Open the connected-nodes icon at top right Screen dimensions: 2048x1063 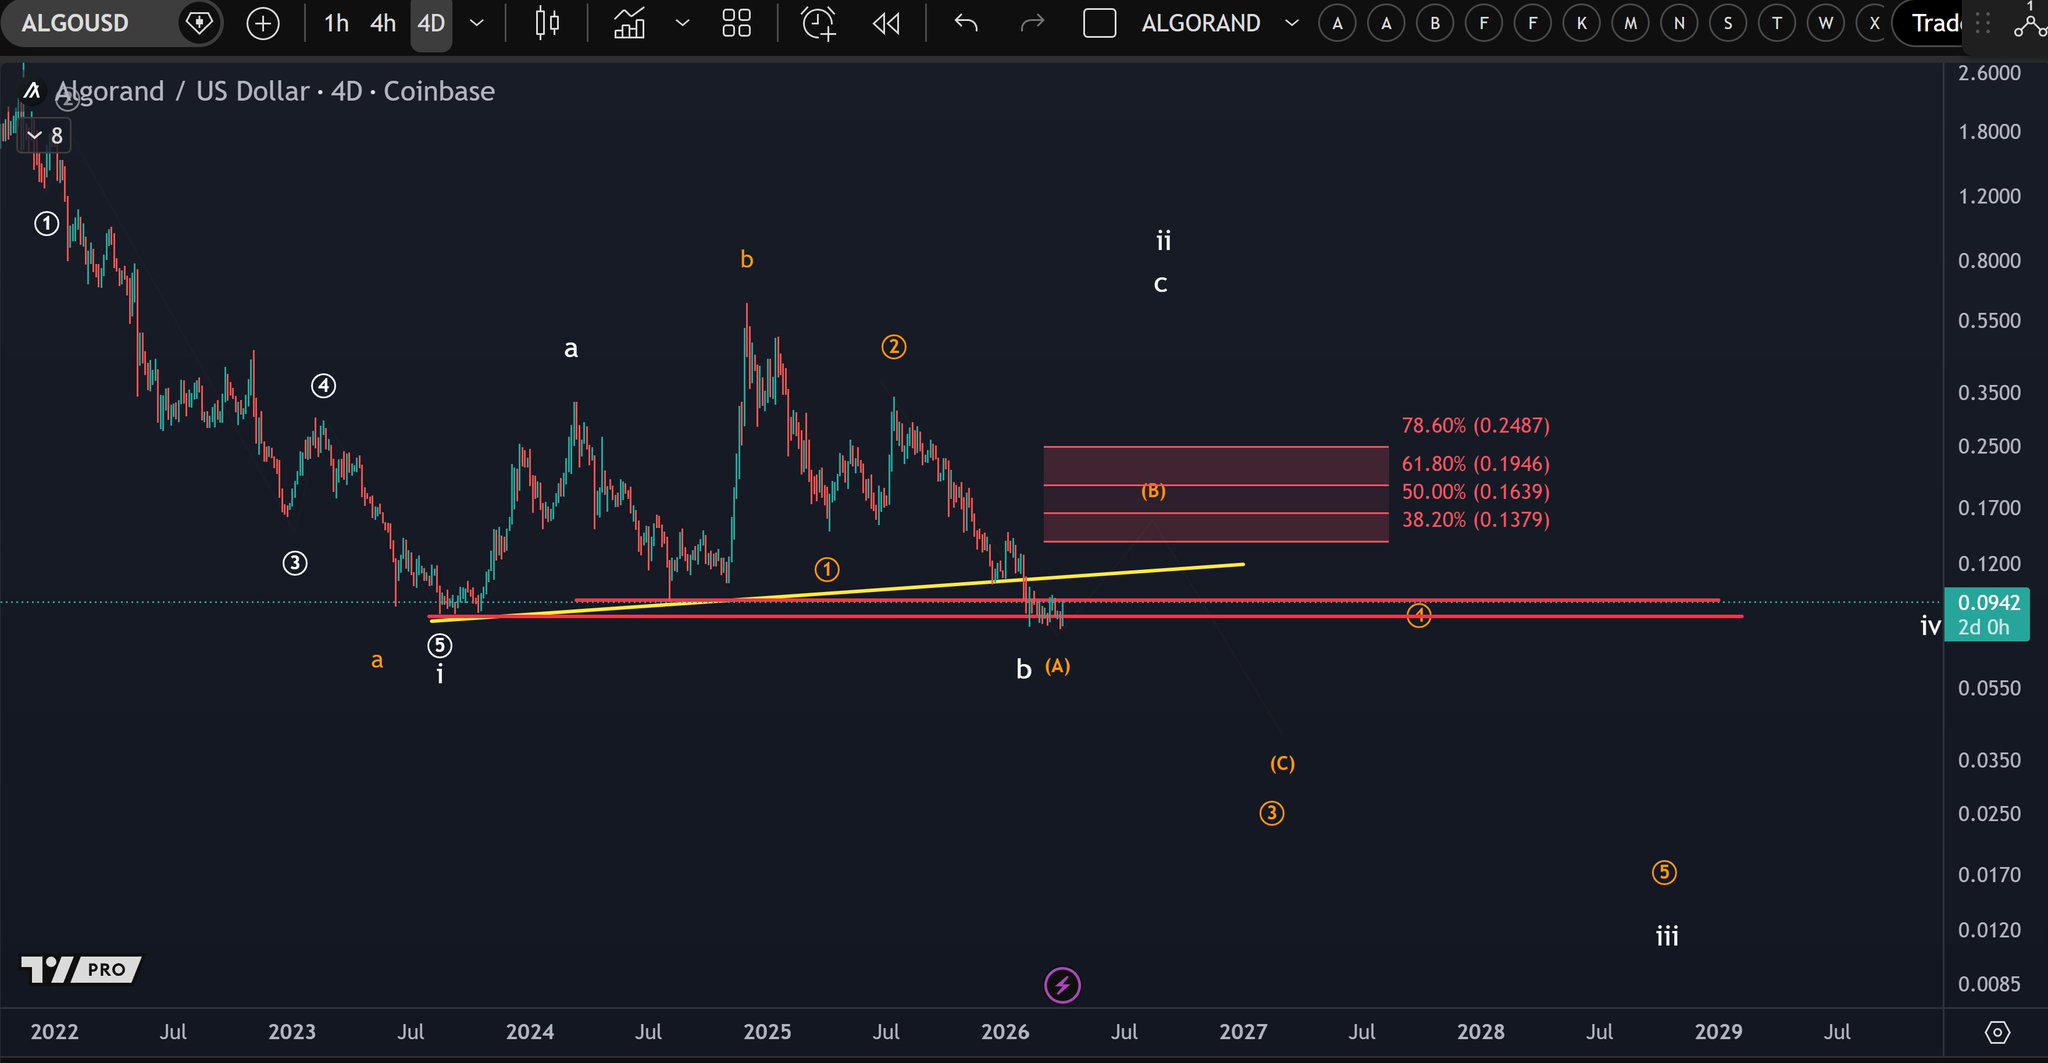[x=2029, y=25]
